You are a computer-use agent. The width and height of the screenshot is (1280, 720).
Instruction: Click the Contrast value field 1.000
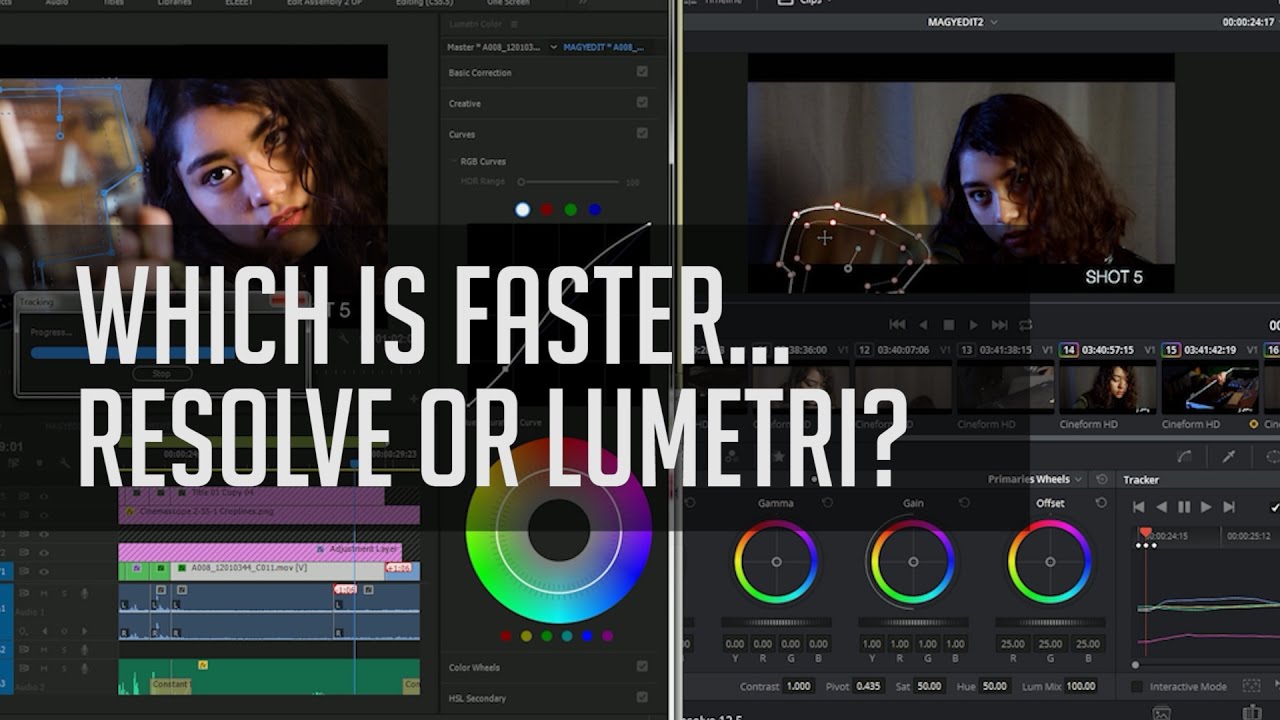click(x=798, y=686)
